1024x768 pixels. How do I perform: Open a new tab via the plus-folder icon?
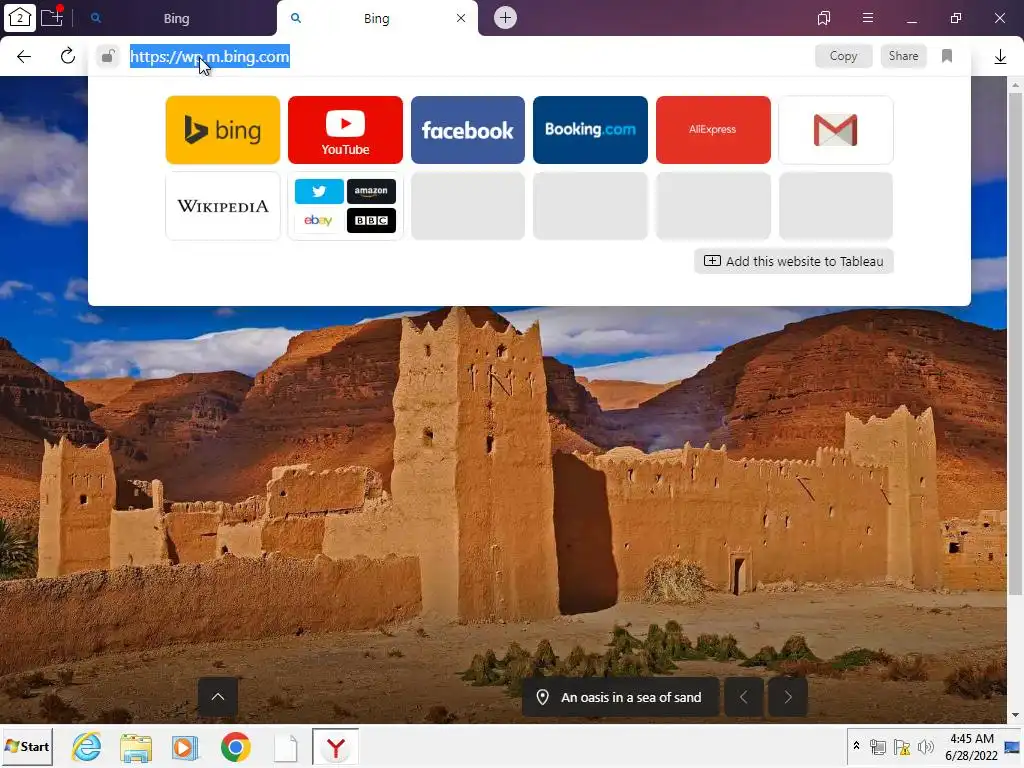pos(52,17)
